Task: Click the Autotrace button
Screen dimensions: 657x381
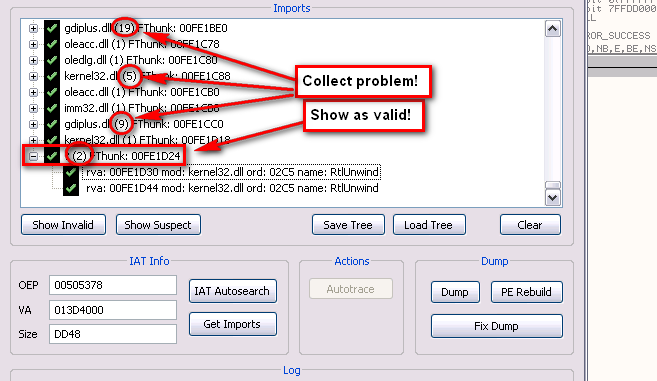Action: click(x=351, y=289)
